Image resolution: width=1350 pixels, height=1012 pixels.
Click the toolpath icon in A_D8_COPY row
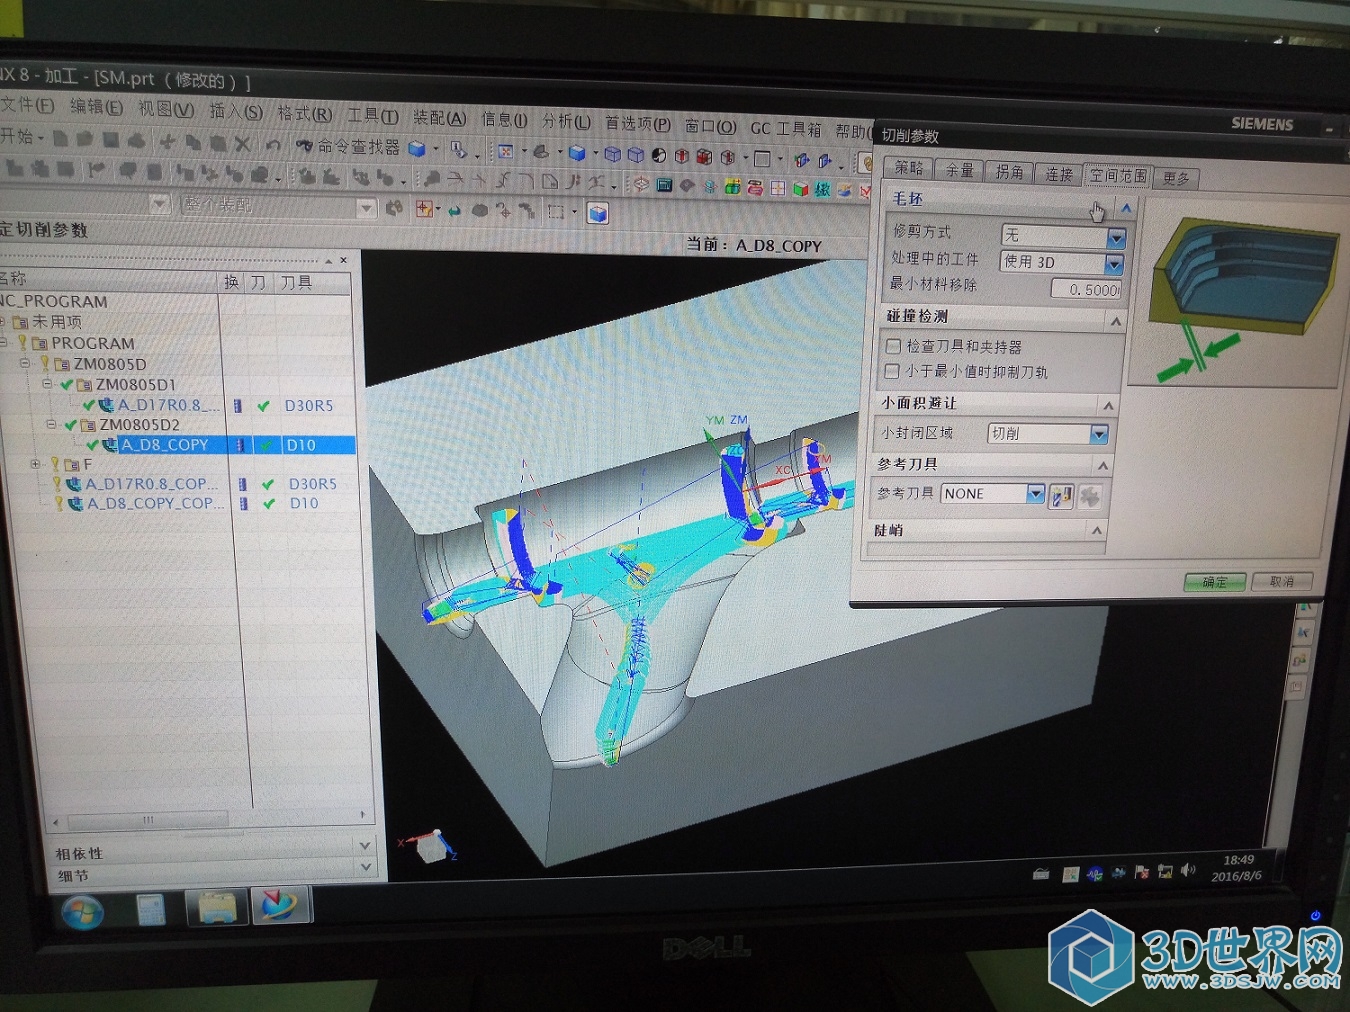[x=239, y=445]
